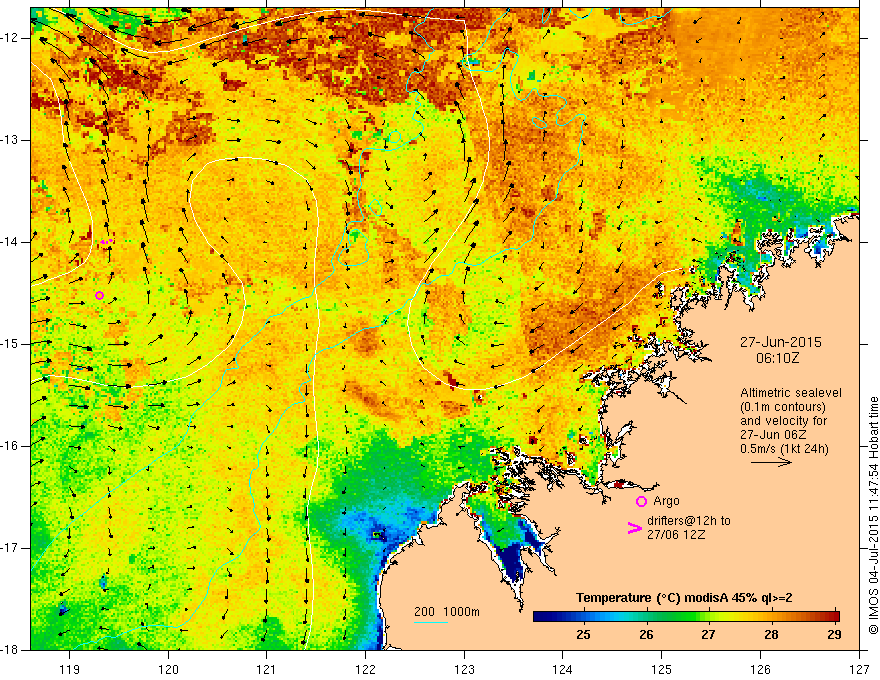Click the magenta drifter arrow legend symbol
The height and width of the screenshot is (680, 880).
coord(634,528)
